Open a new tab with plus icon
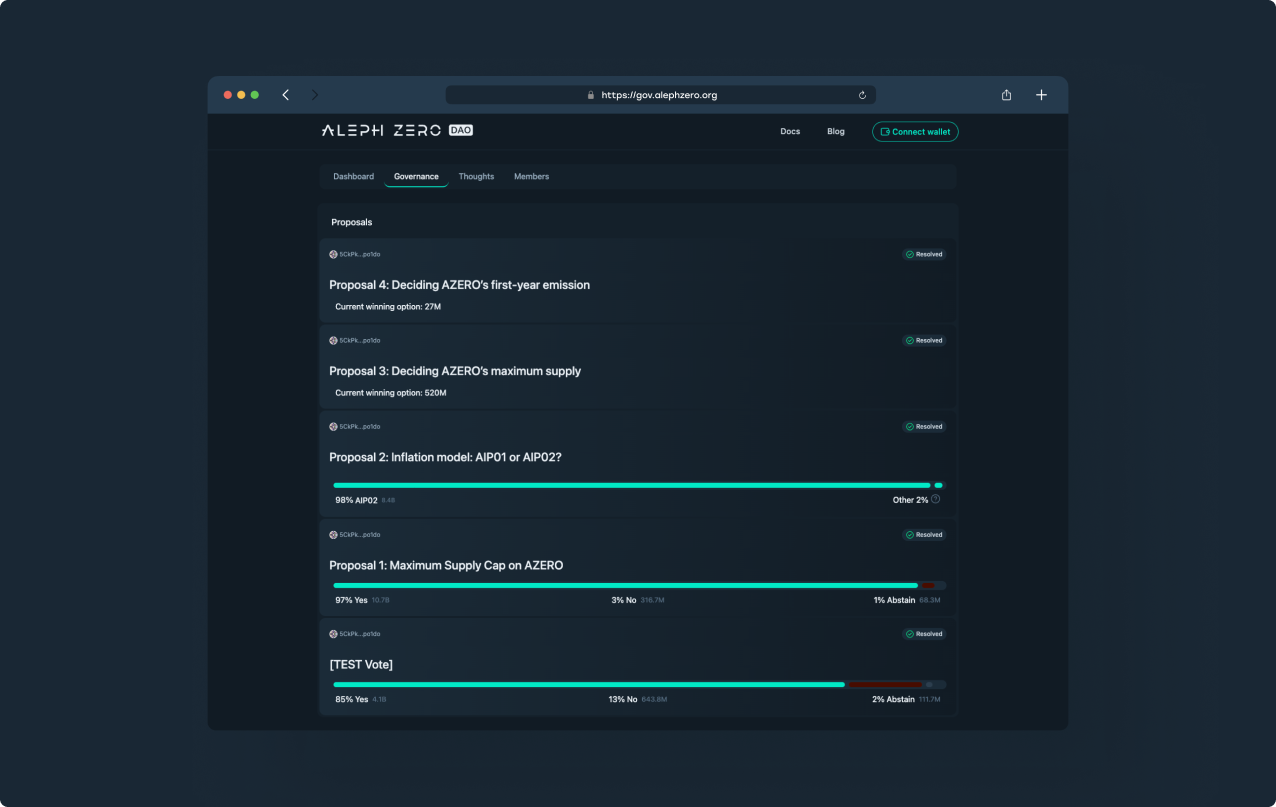The height and width of the screenshot is (807, 1276). (x=1041, y=95)
